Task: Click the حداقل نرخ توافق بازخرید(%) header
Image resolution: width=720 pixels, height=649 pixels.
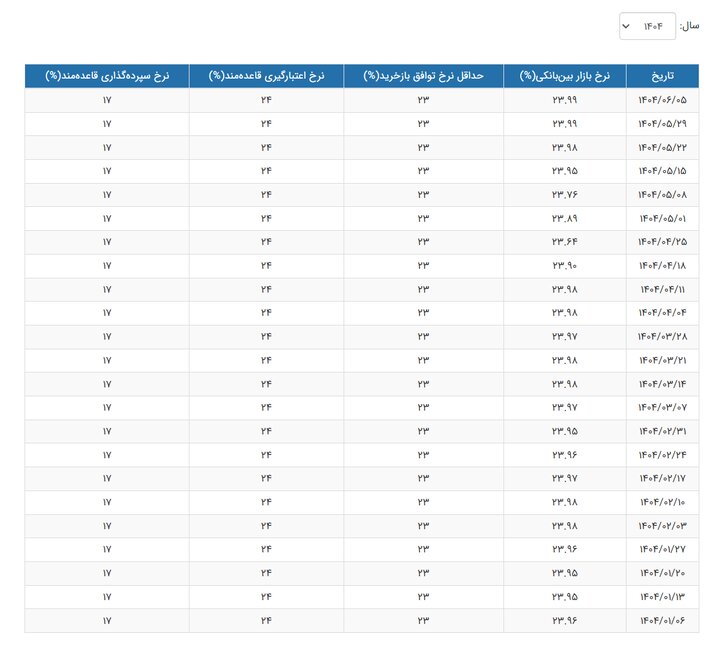Action: coord(423,76)
